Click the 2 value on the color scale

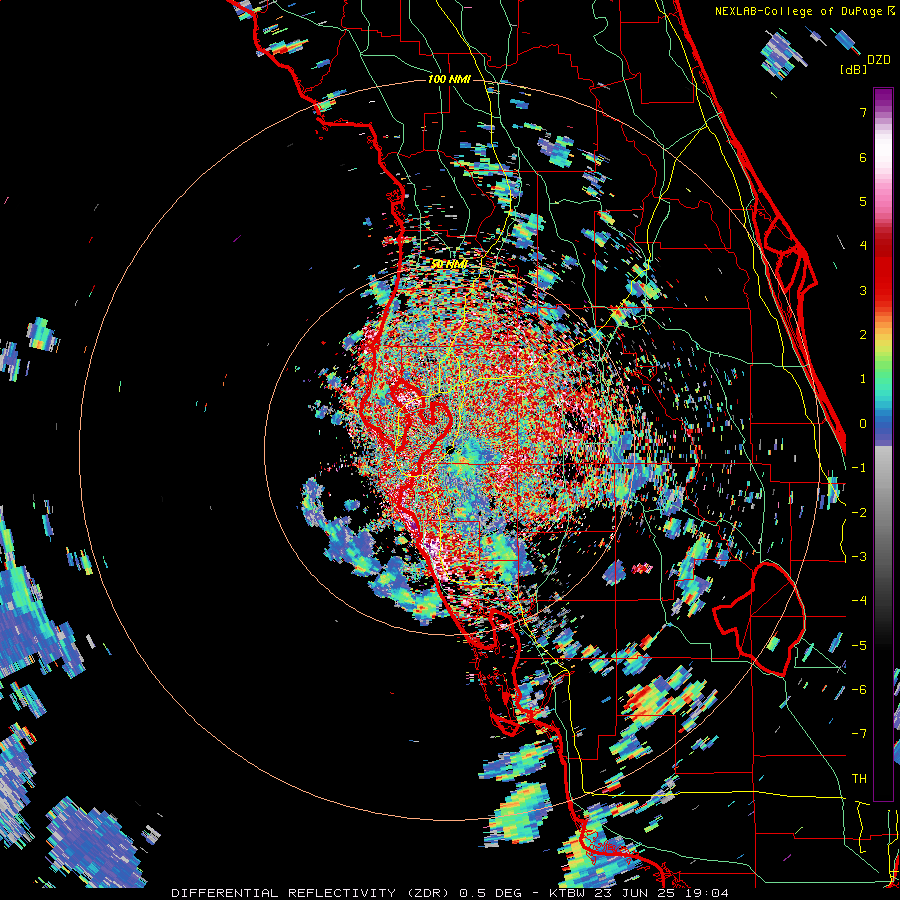(863, 335)
